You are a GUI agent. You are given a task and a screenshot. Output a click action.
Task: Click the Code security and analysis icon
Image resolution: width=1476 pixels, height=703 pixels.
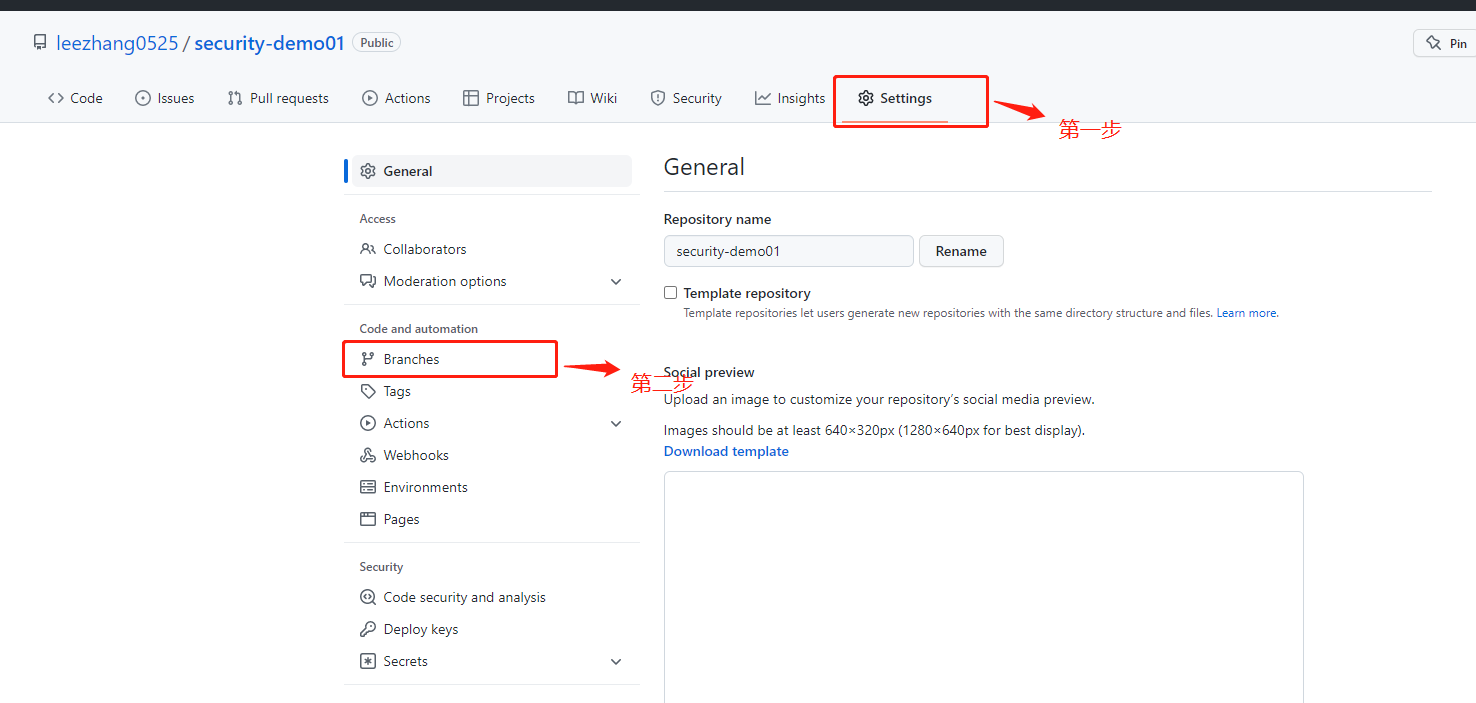point(368,597)
